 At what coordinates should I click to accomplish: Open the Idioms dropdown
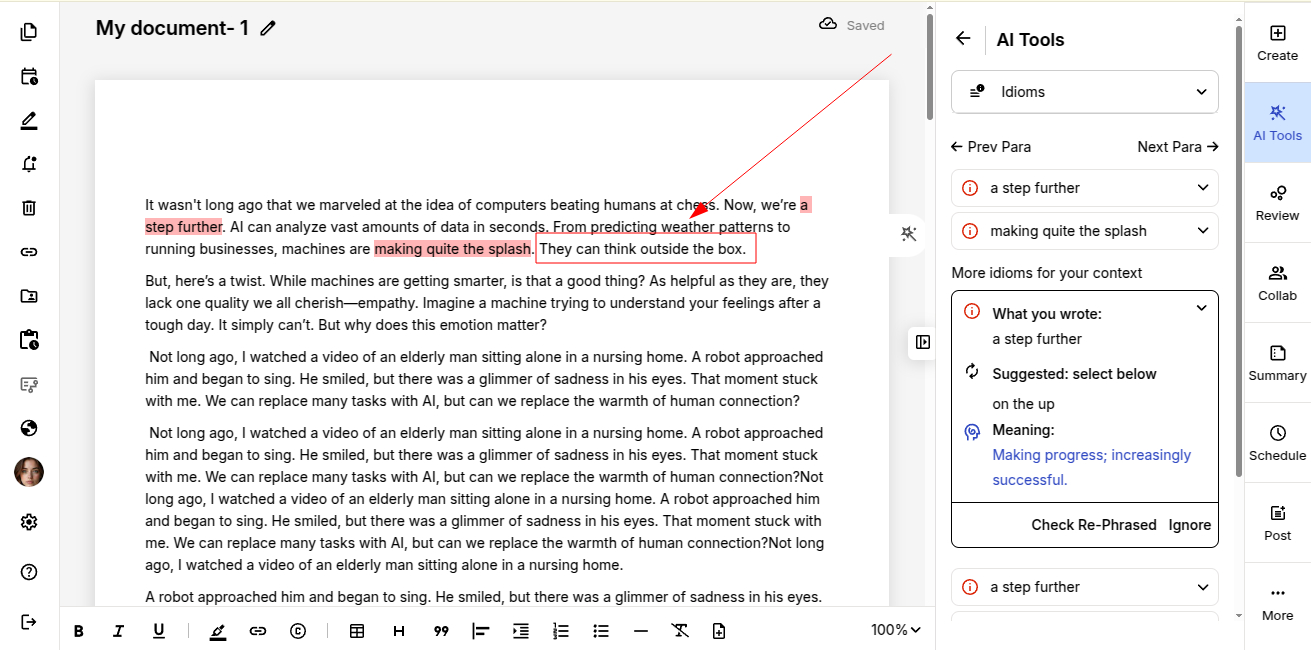1085,92
